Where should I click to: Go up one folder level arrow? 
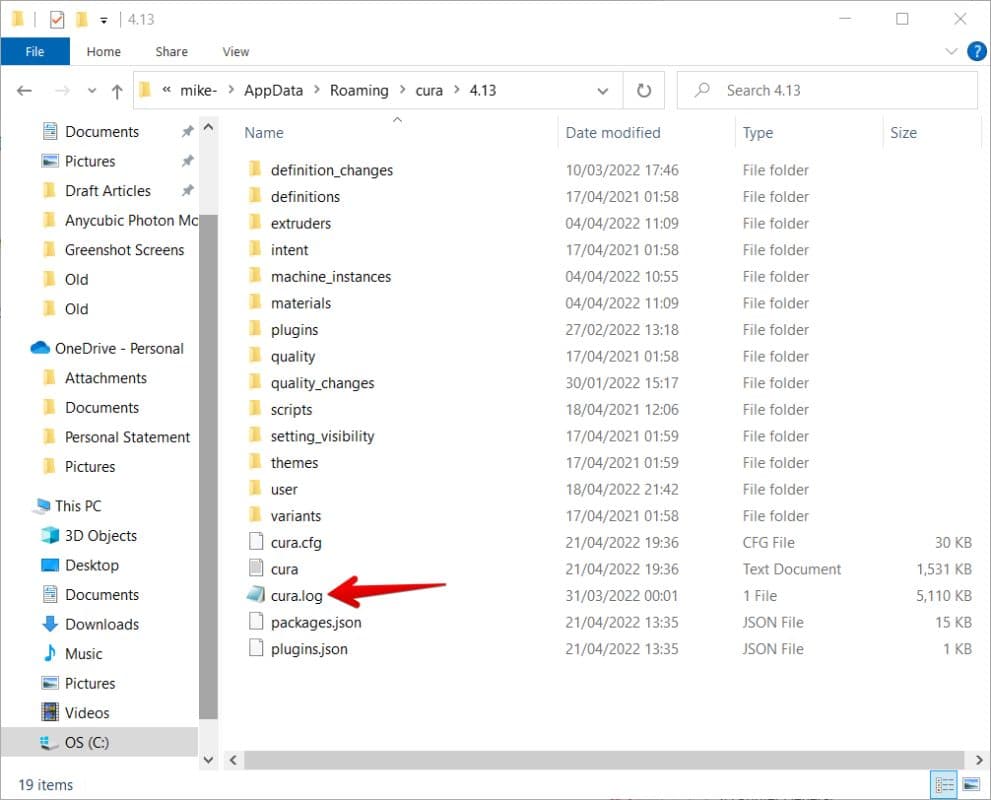coord(117,91)
